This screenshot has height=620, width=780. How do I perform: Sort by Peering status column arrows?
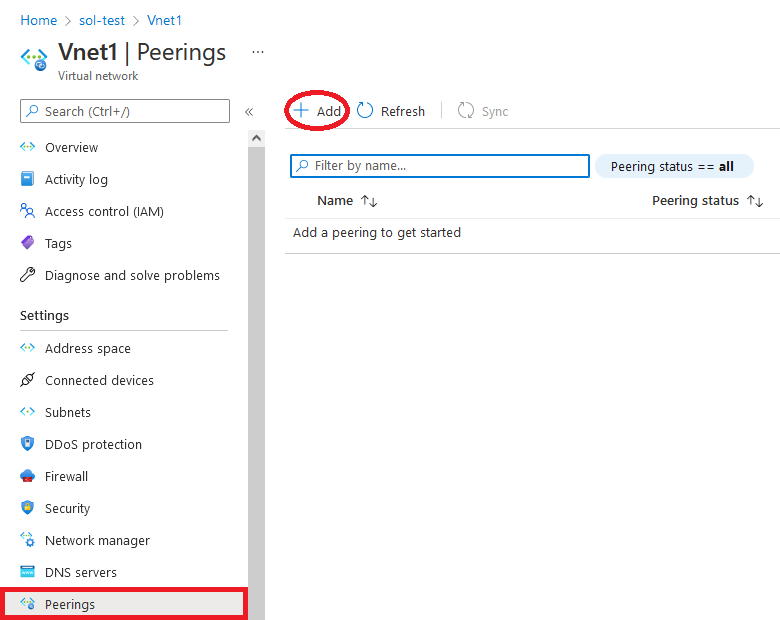click(x=755, y=201)
